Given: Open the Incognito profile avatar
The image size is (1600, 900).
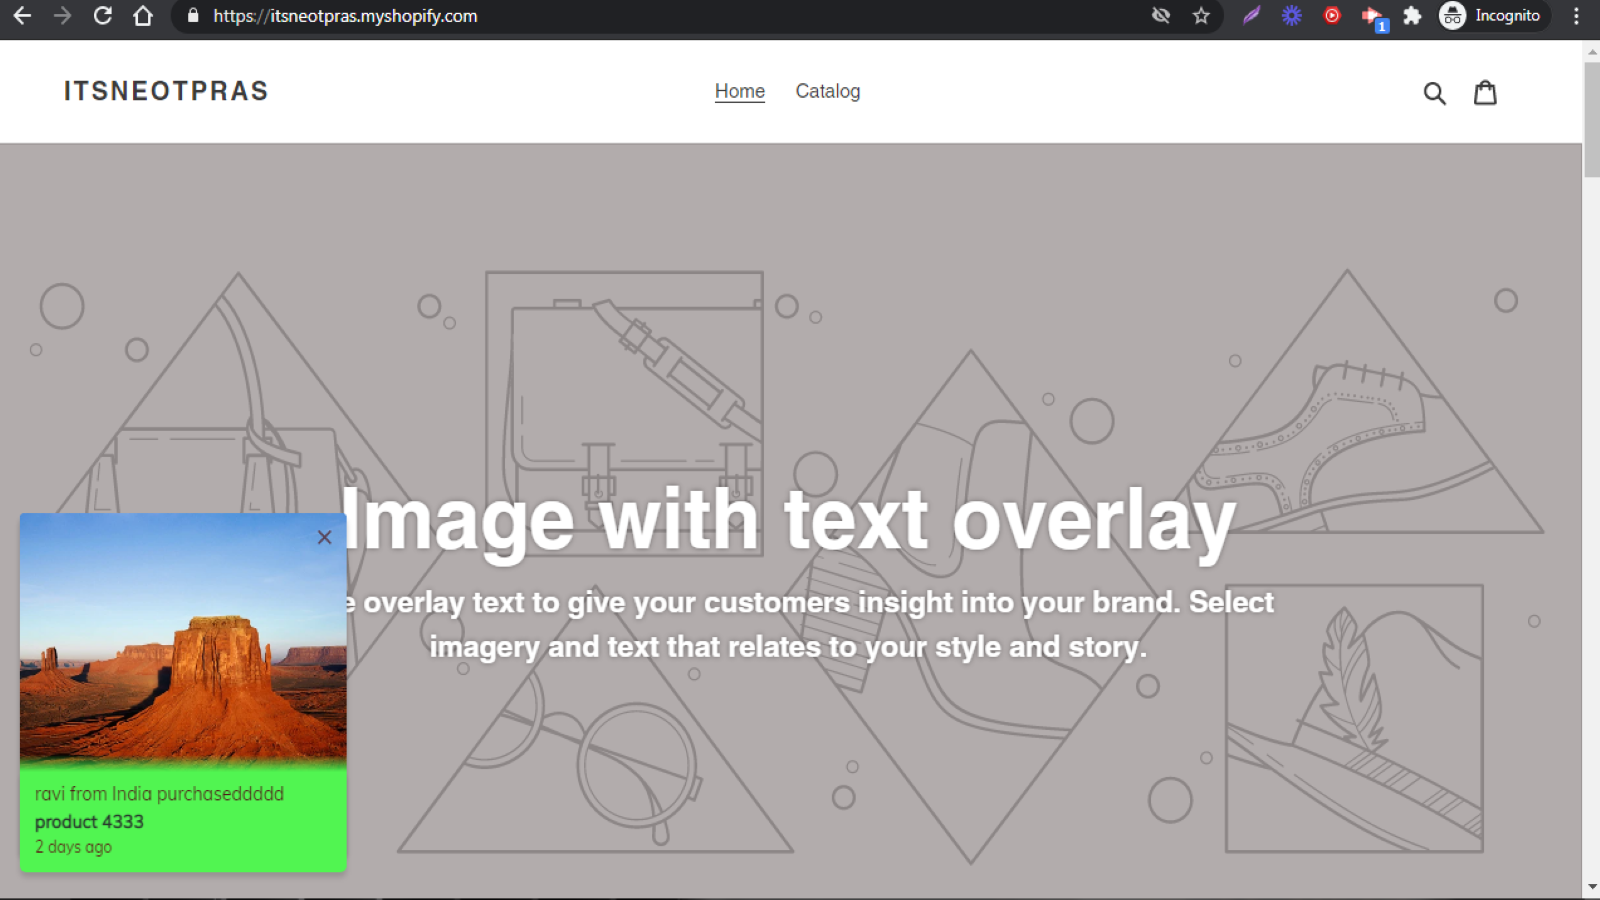Looking at the screenshot, I should click(x=1452, y=16).
